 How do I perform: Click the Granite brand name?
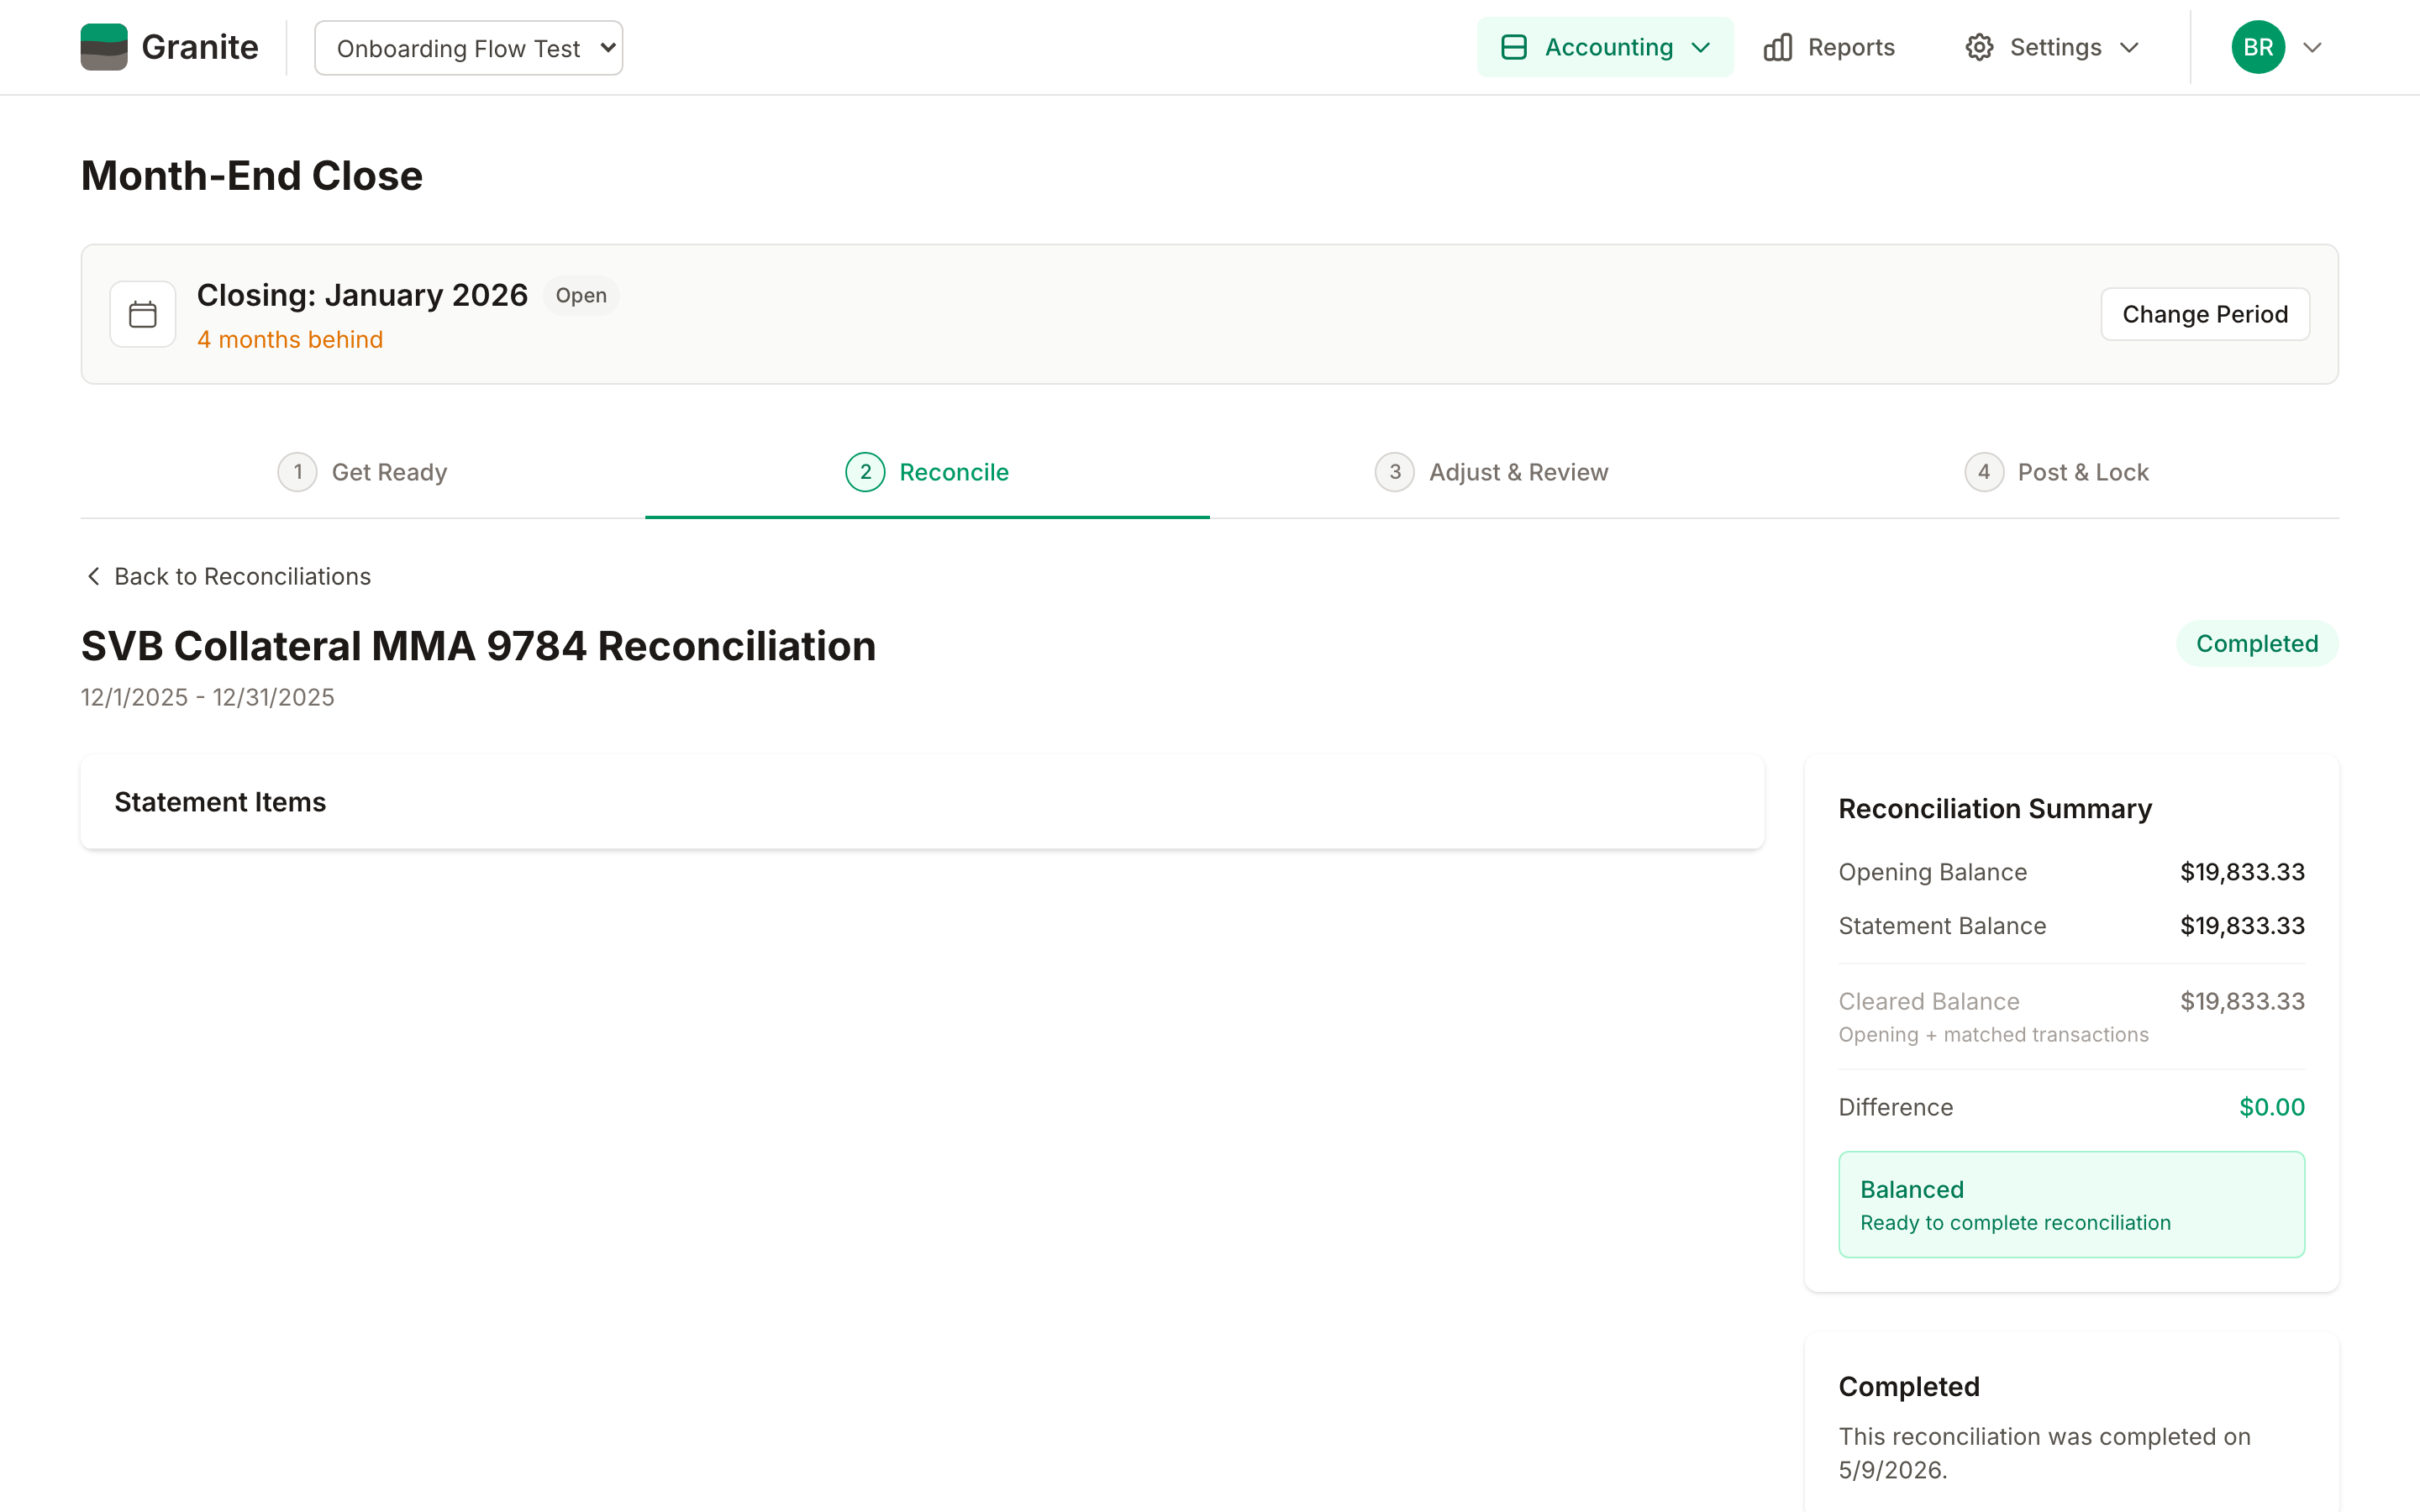tap(200, 47)
